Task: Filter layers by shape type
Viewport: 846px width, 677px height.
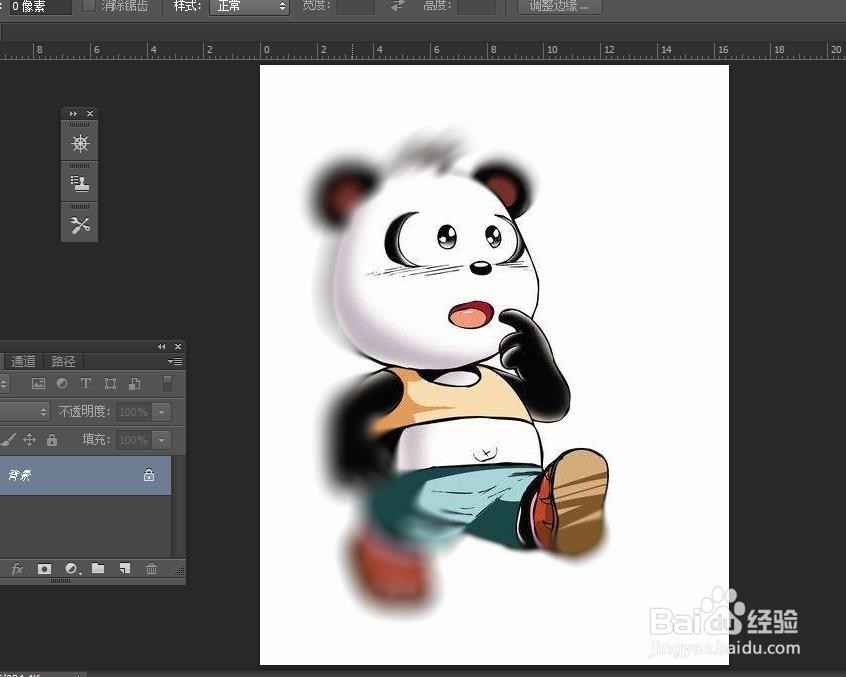Action: (x=111, y=384)
